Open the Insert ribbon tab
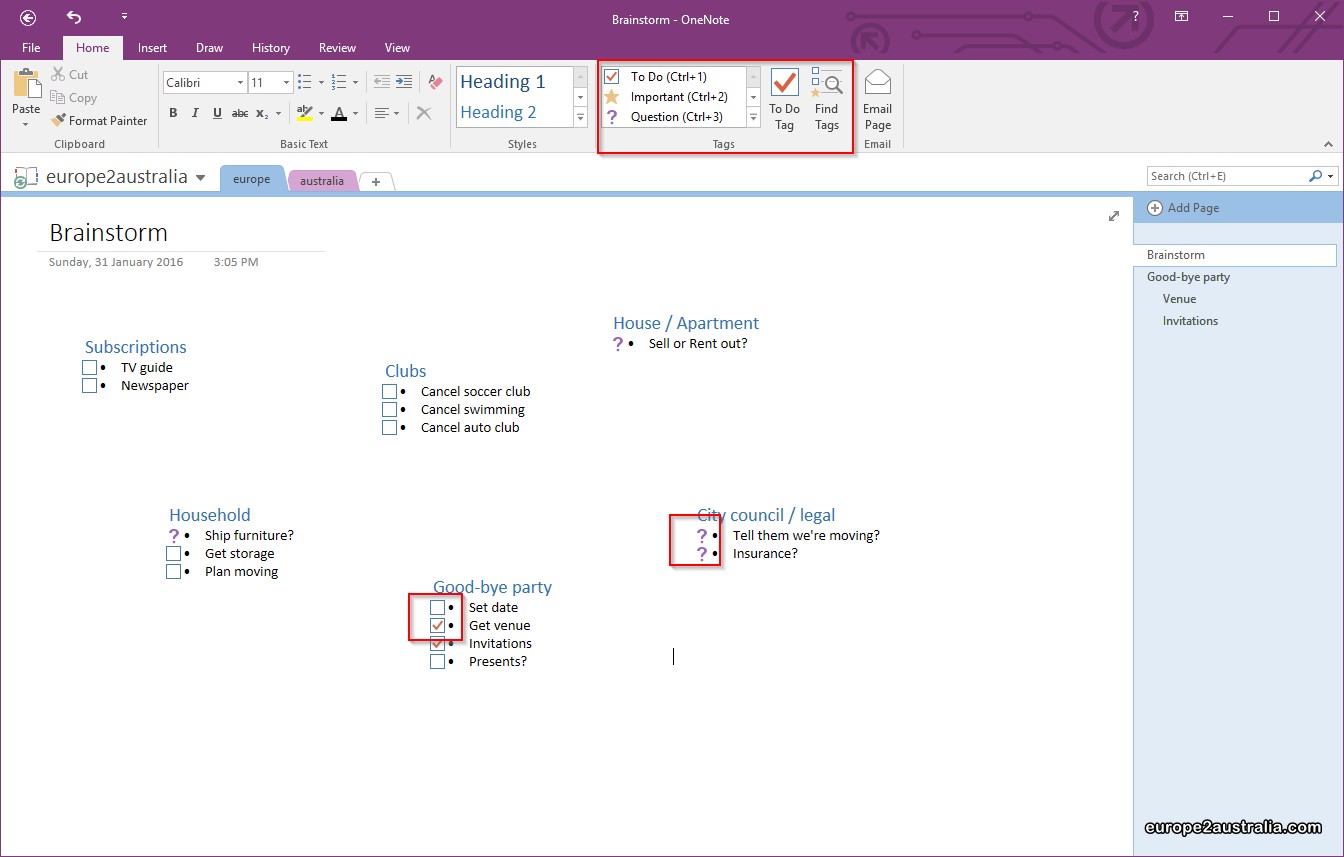 [x=152, y=47]
